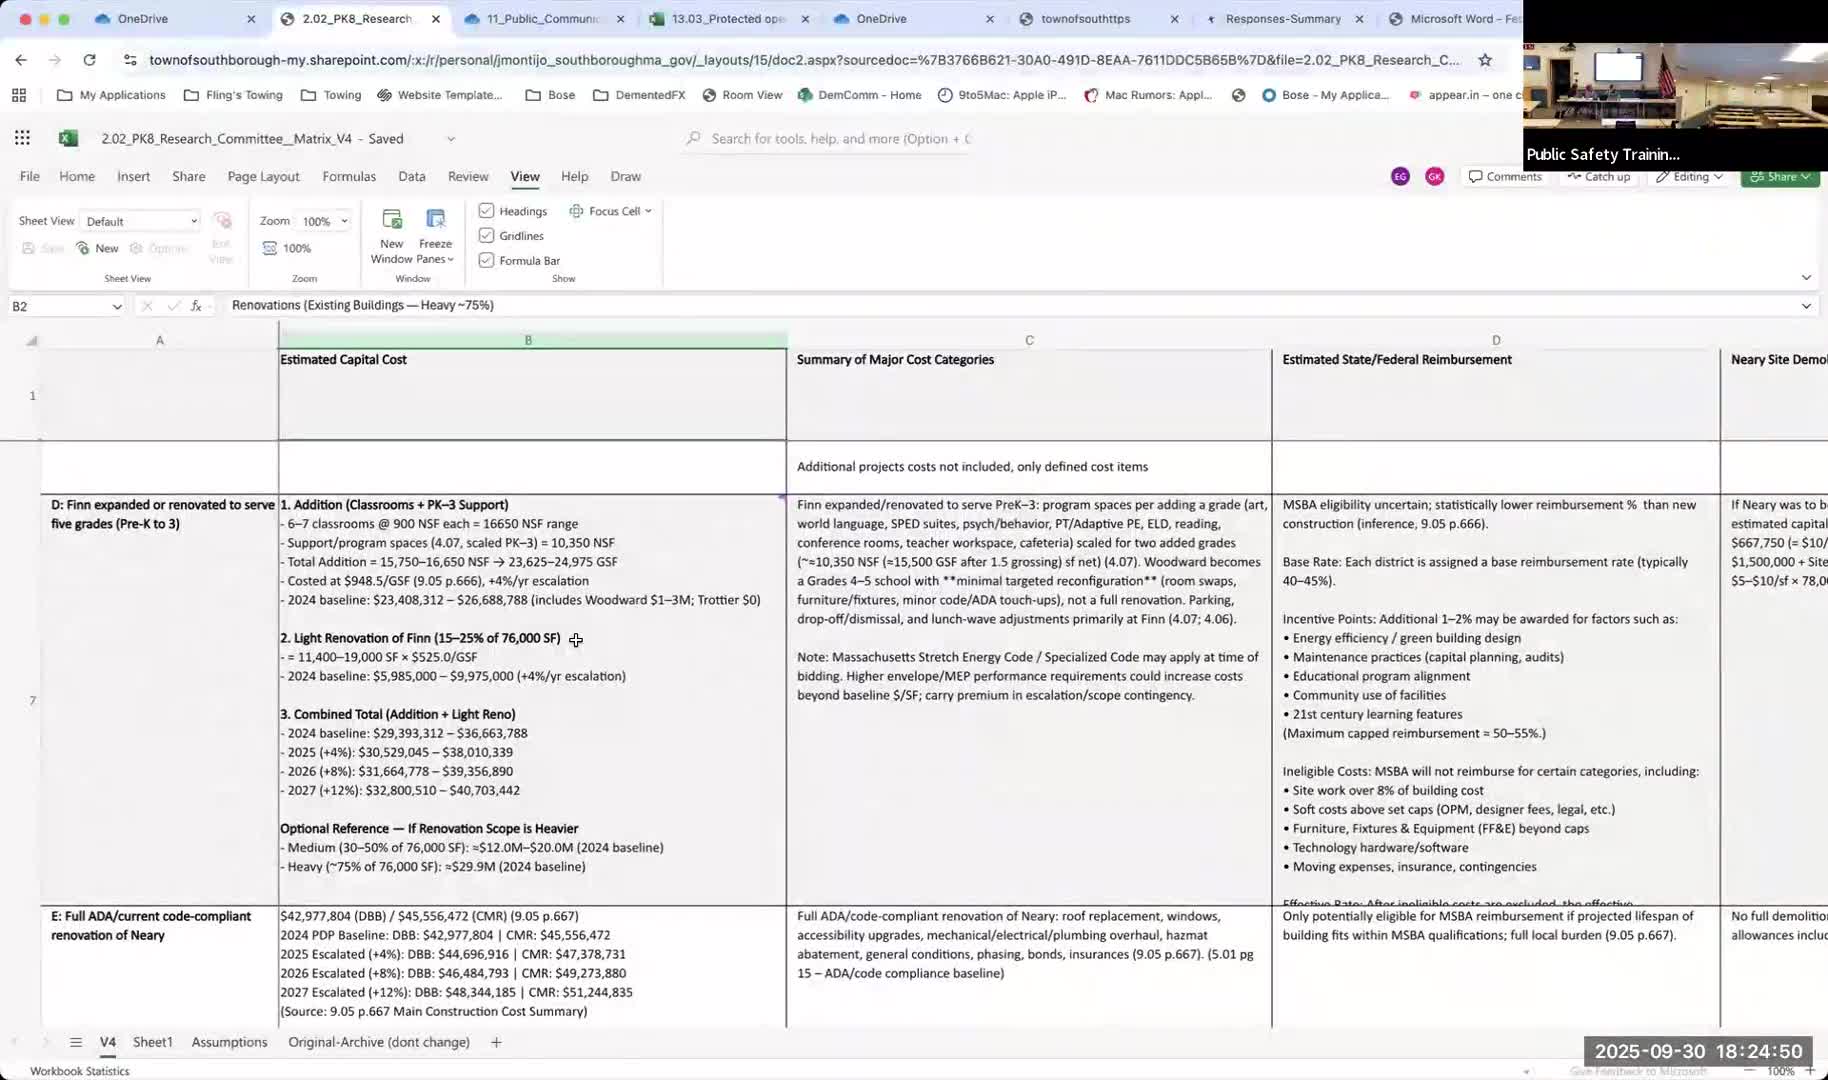Open the all sheets list icon
1828x1080 pixels.
pyautogui.click(x=75, y=1042)
